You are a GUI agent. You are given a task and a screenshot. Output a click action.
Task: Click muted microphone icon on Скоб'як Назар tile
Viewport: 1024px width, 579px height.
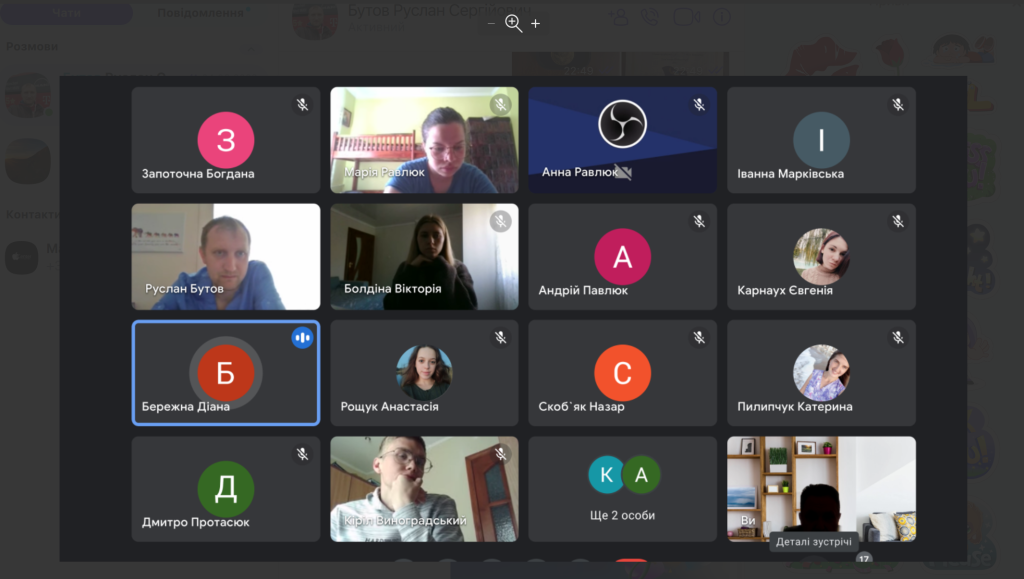click(699, 338)
